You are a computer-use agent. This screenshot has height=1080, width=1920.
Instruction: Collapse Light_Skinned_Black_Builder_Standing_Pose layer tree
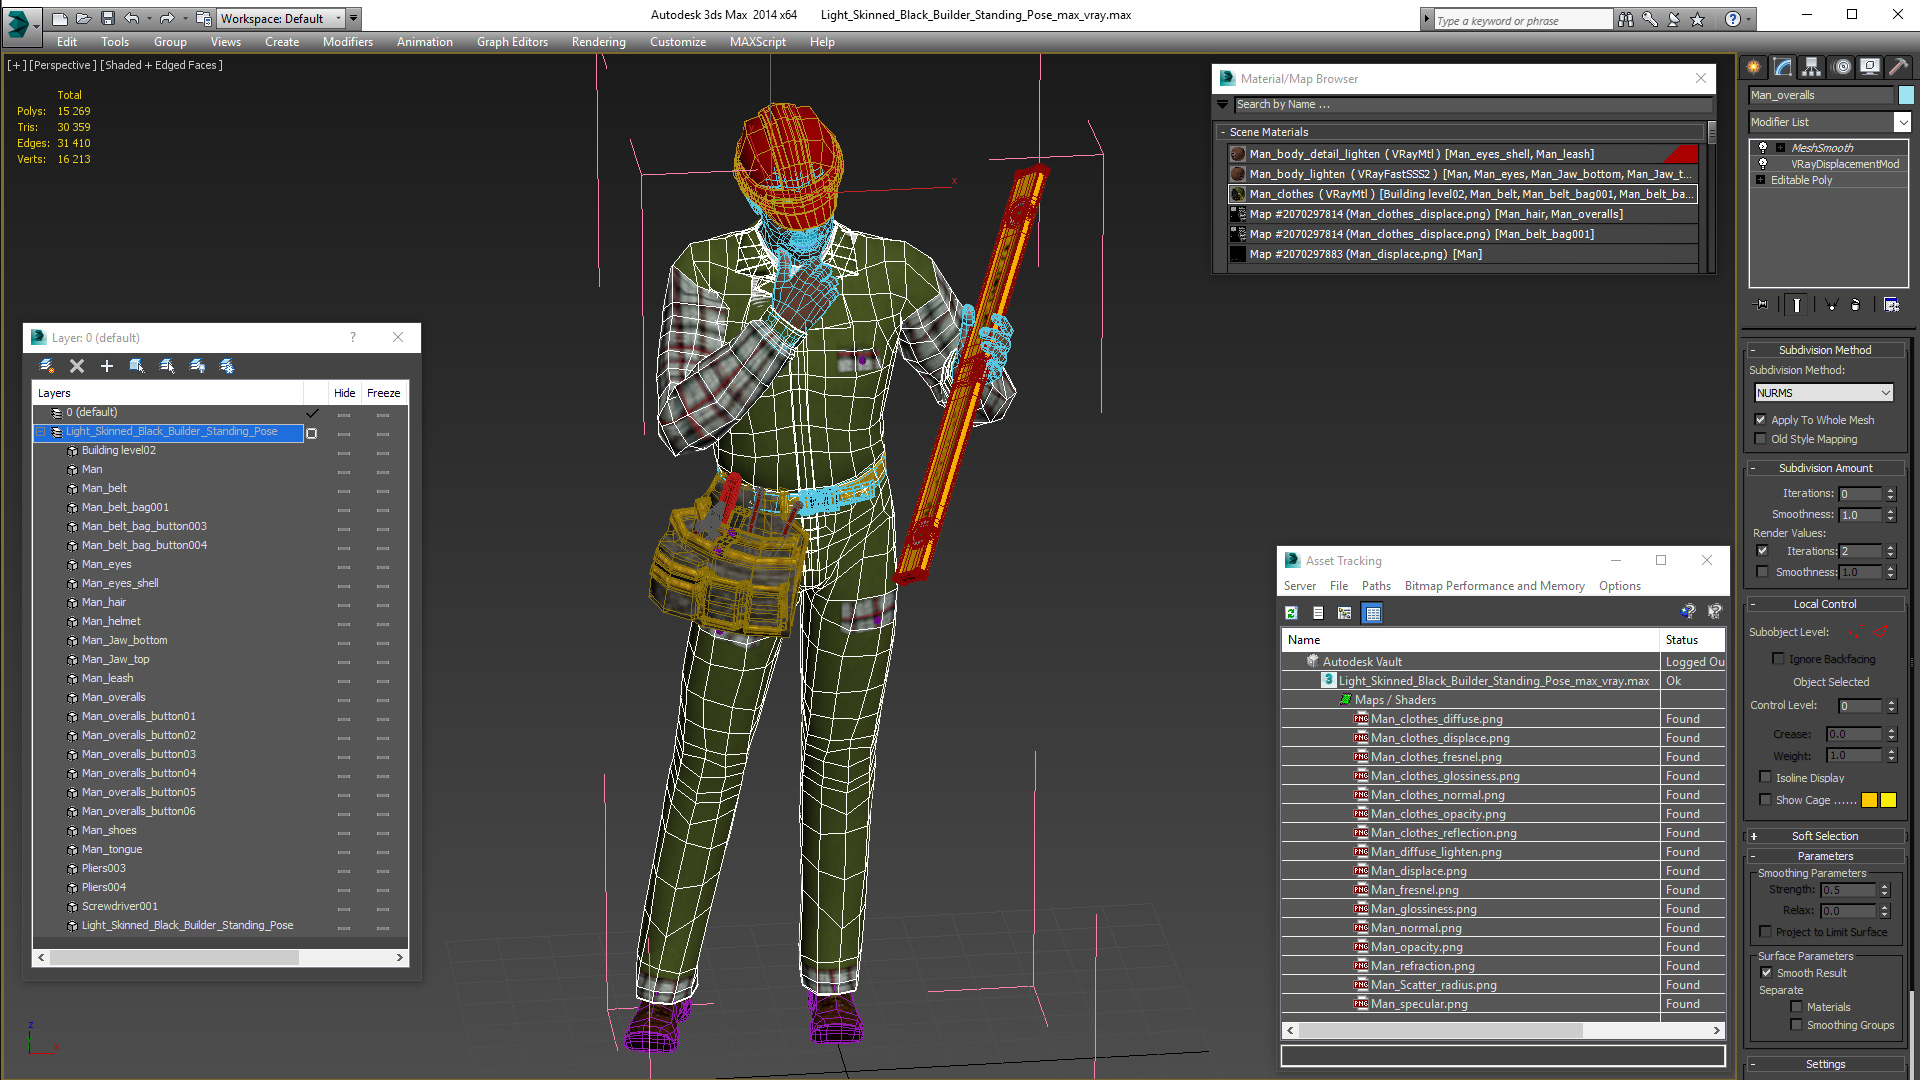pos(41,432)
